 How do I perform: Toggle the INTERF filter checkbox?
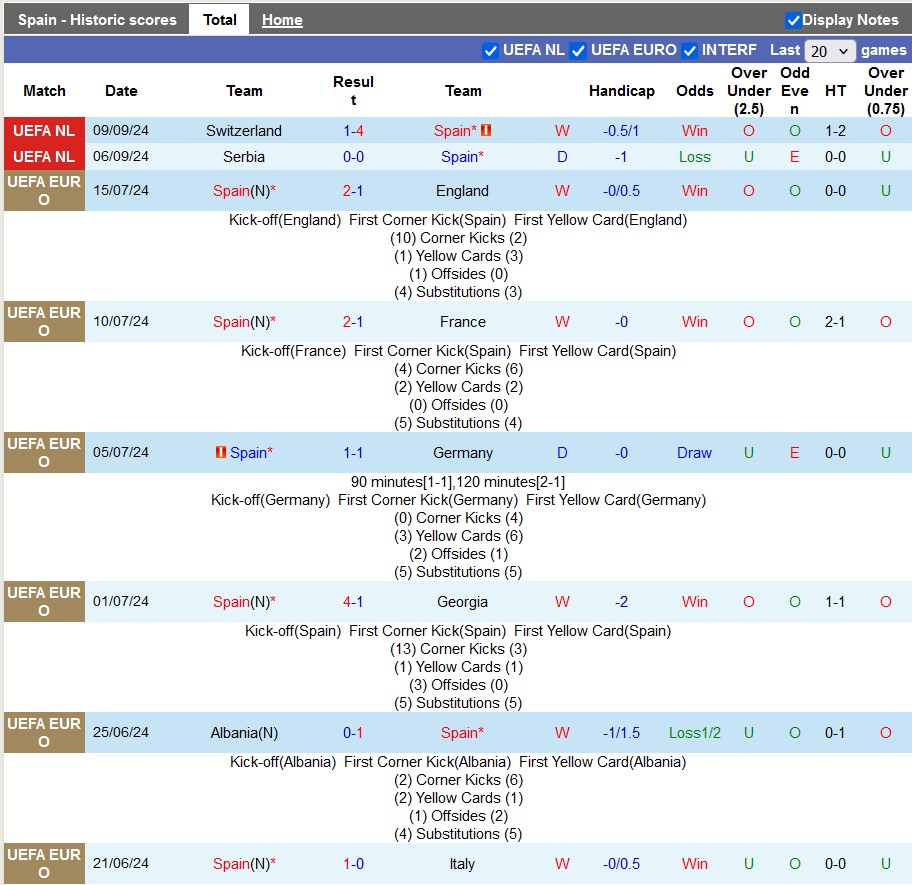point(689,51)
